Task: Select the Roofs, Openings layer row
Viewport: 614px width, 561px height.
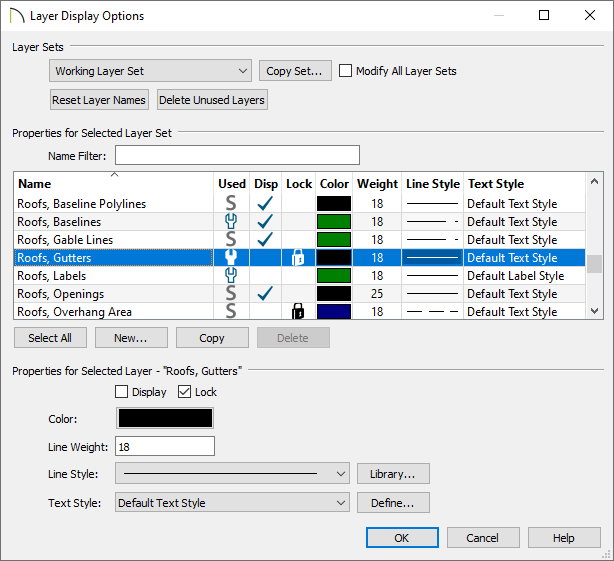Action: pyautogui.click(x=300, y=294)
